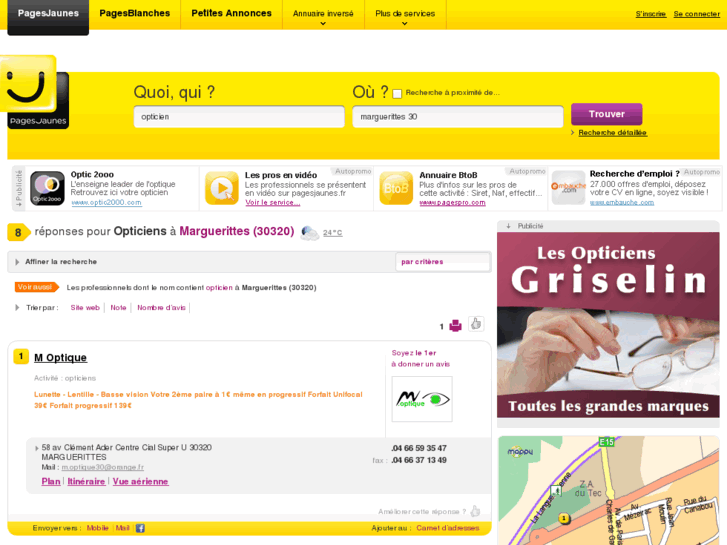Collapse the sidebar Publicité arrow
727x545 pixels.
pos(509,226)
